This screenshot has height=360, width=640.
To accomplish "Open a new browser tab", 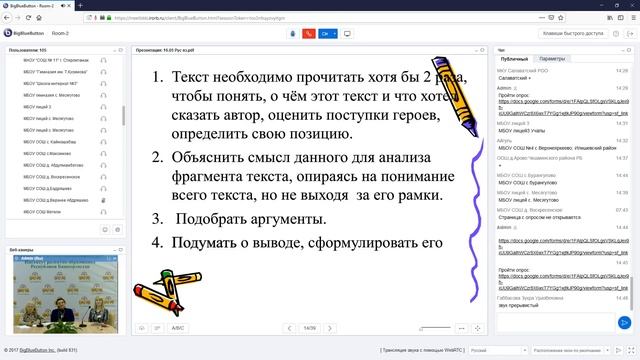I will 80,5.
